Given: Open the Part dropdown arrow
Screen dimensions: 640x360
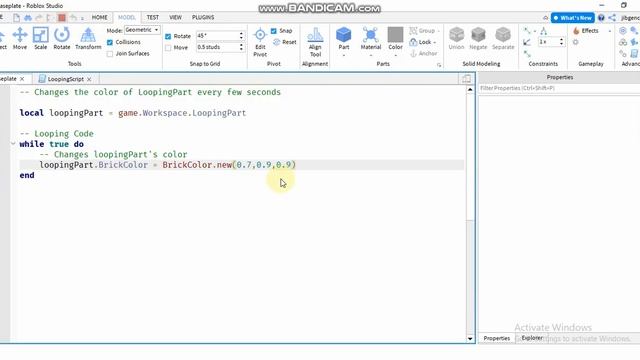Looking at the screenshot, I should (x=344, y=55).
